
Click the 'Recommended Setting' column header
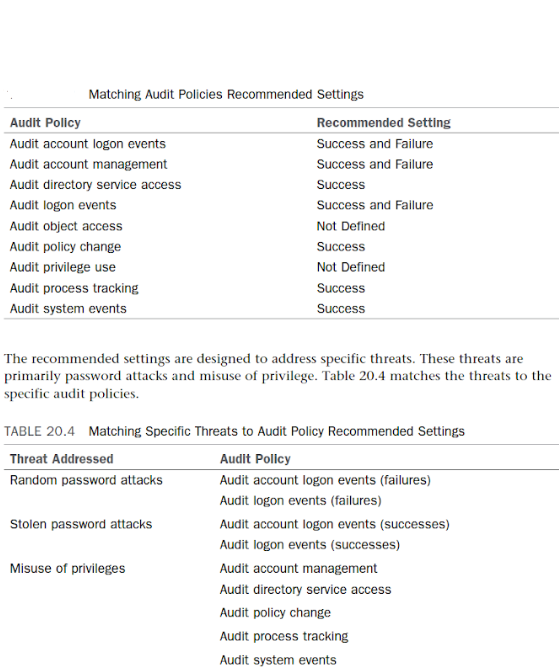coord(384,123)
